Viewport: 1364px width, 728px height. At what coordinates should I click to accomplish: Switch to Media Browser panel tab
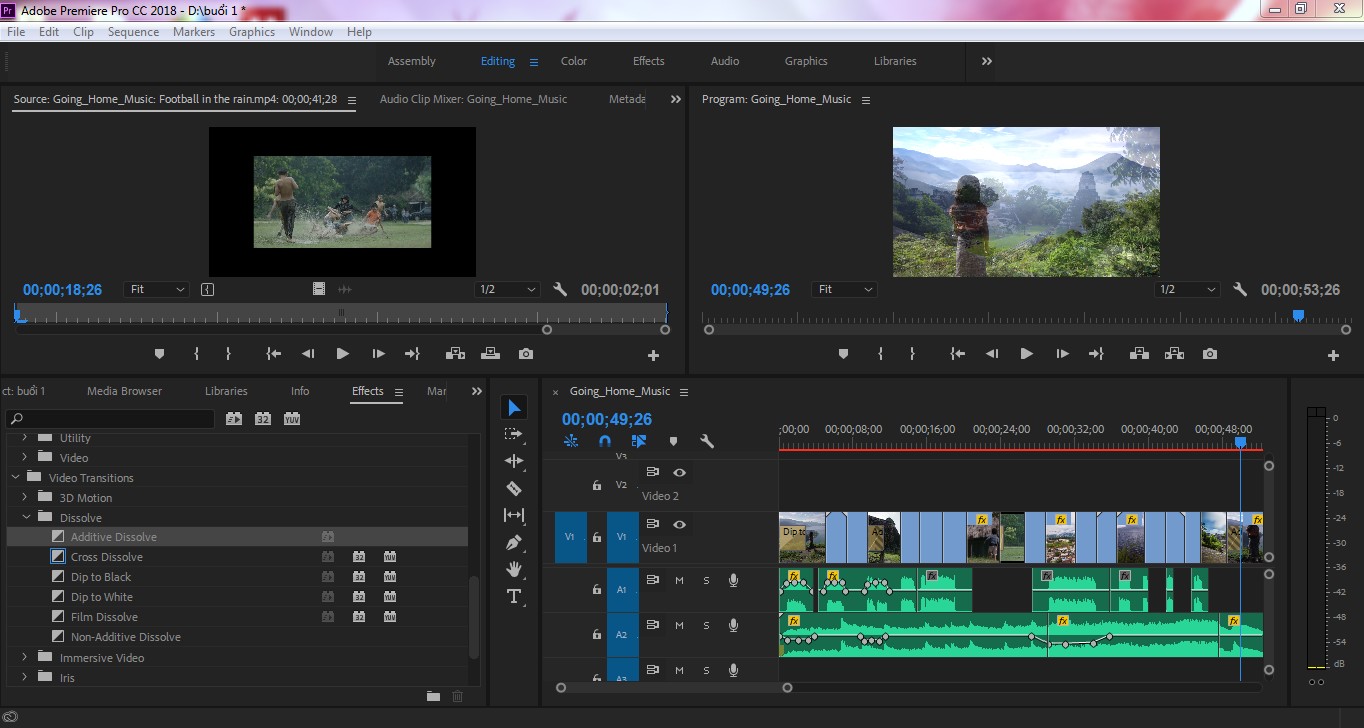(x=124, y=391)
